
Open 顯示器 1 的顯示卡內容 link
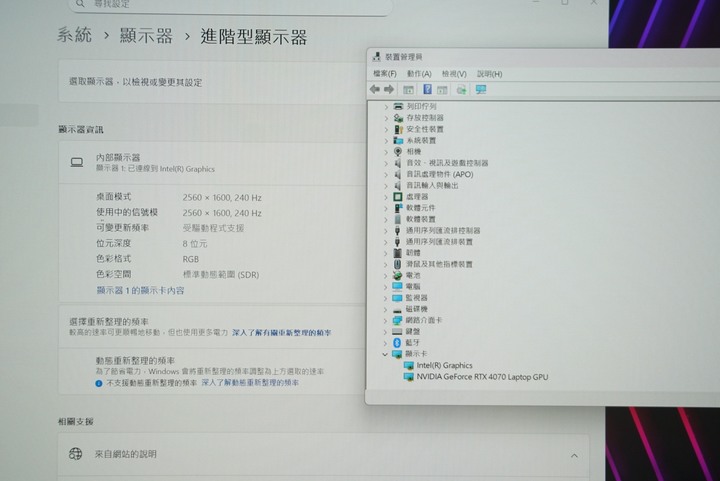click(140, 291)
